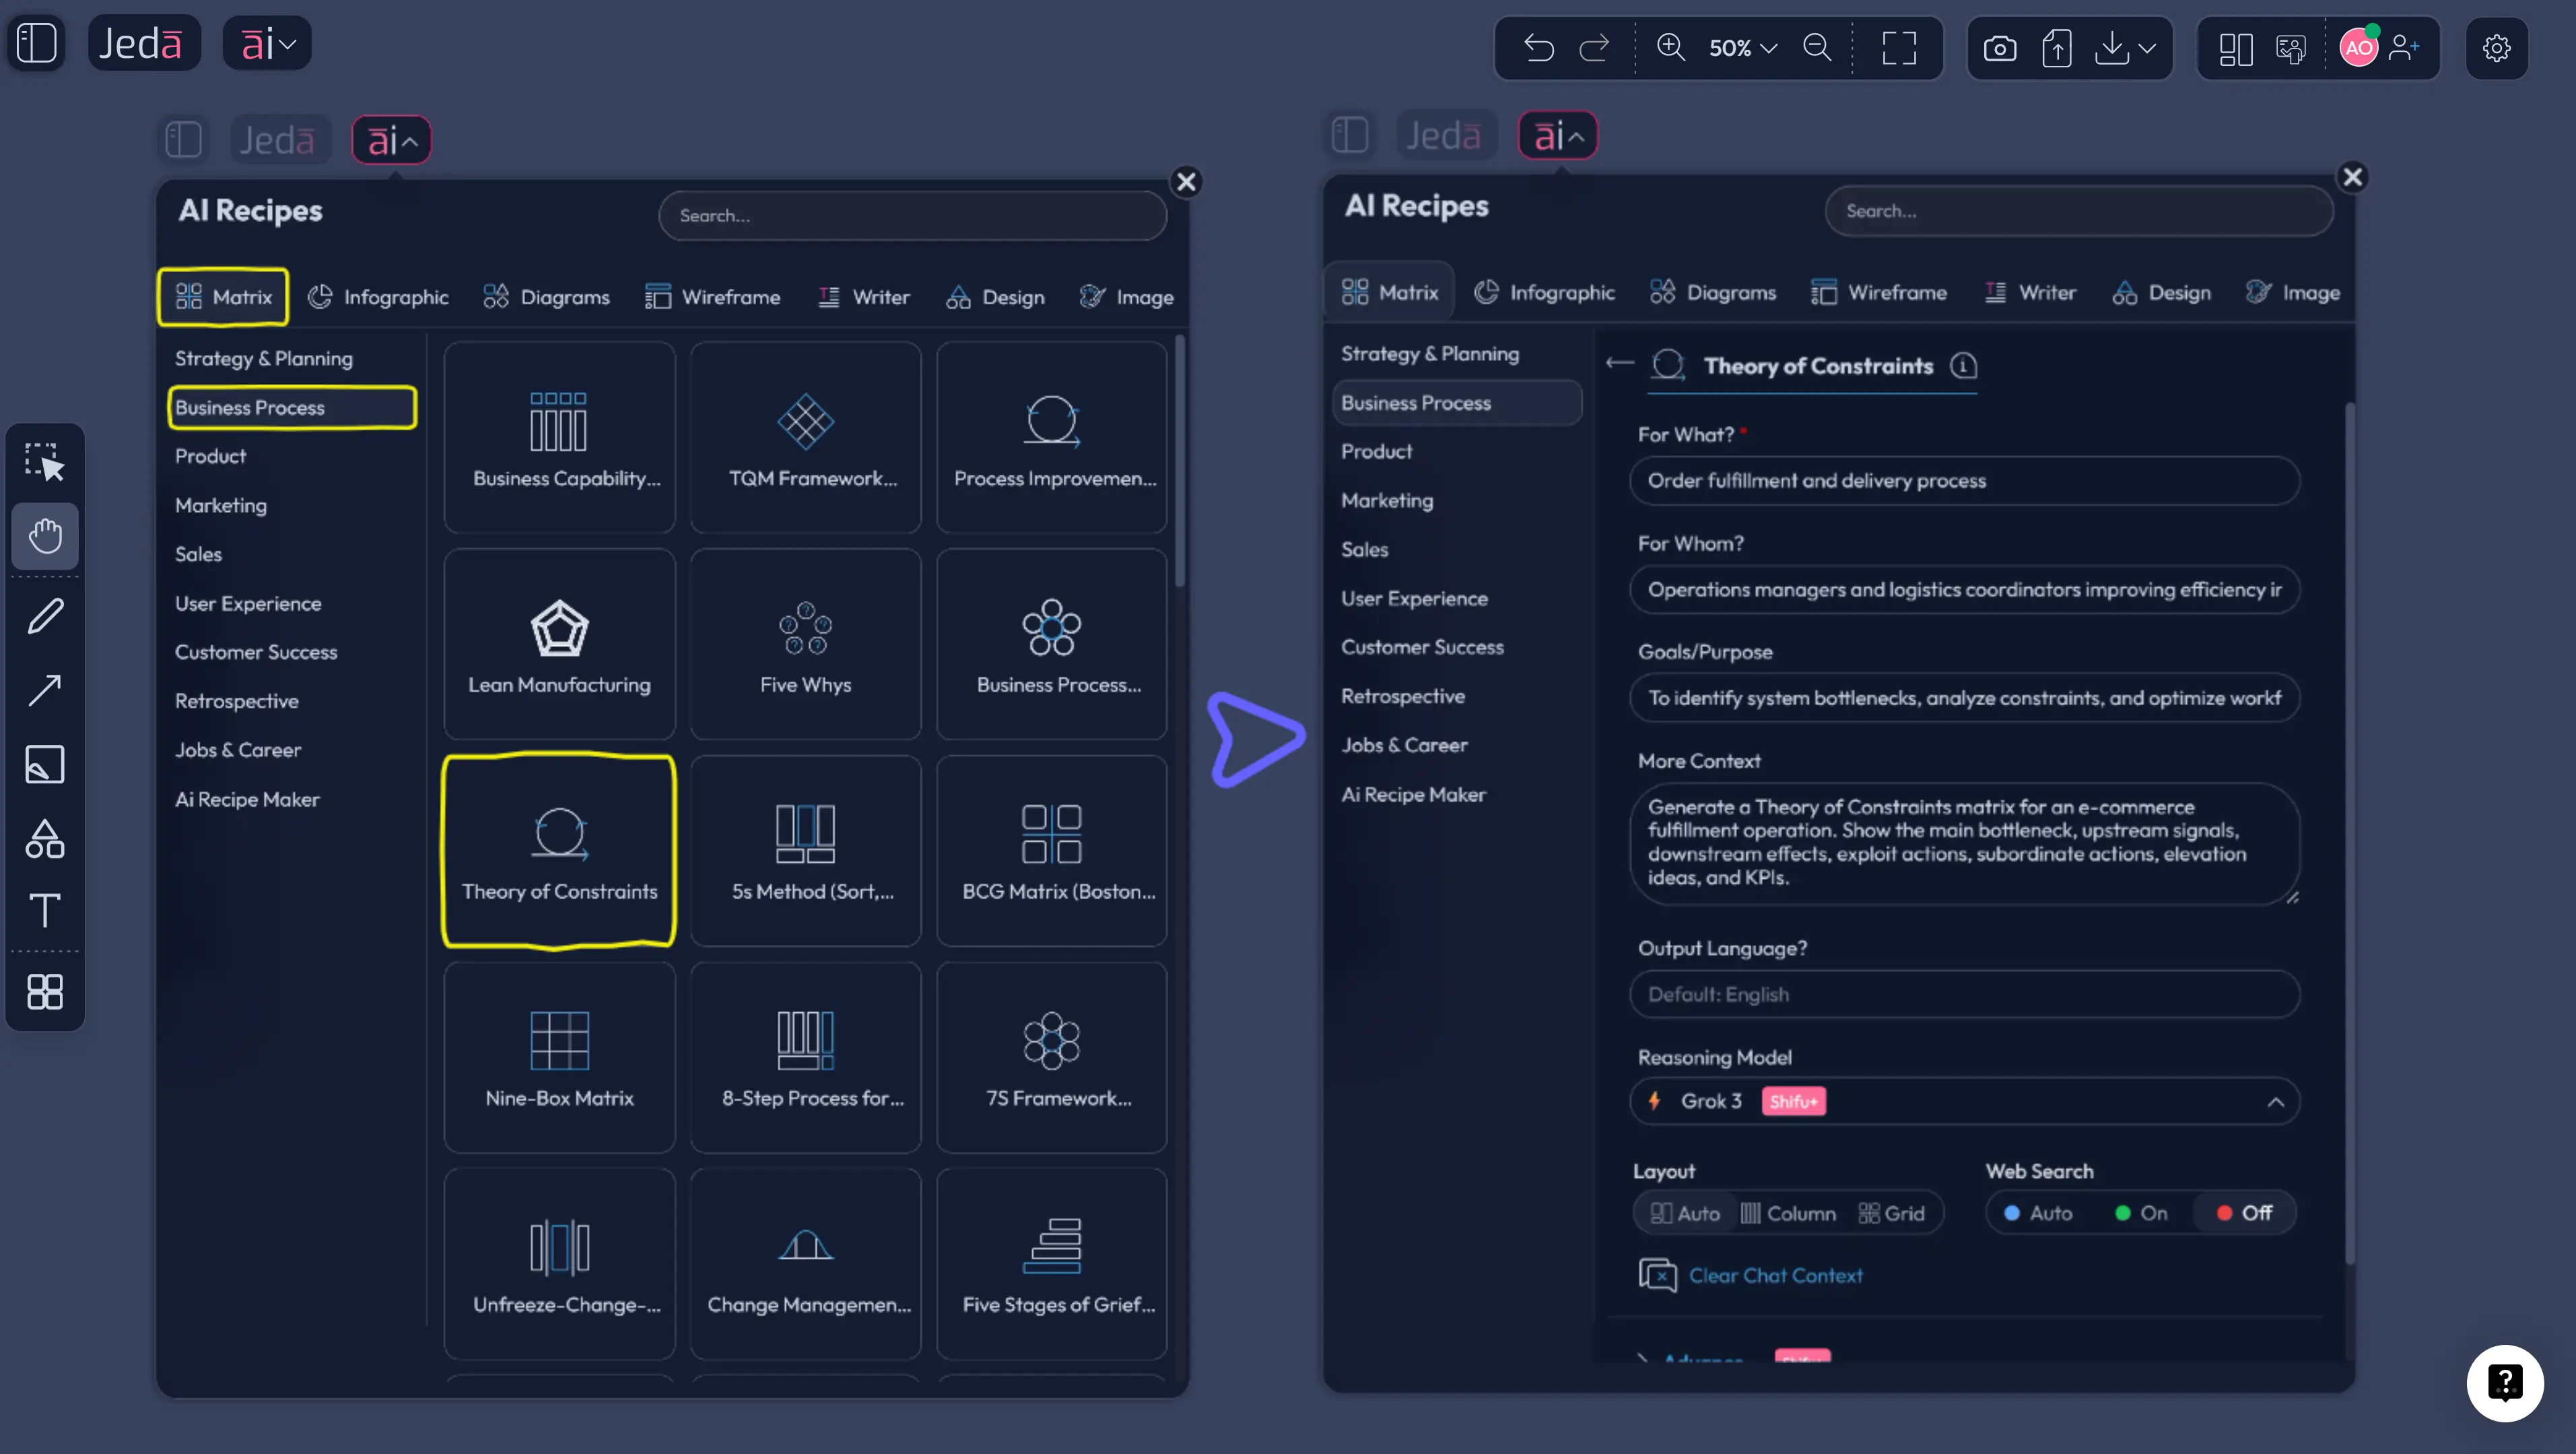Pick the arrow connector tool

(x=45, y=690)
